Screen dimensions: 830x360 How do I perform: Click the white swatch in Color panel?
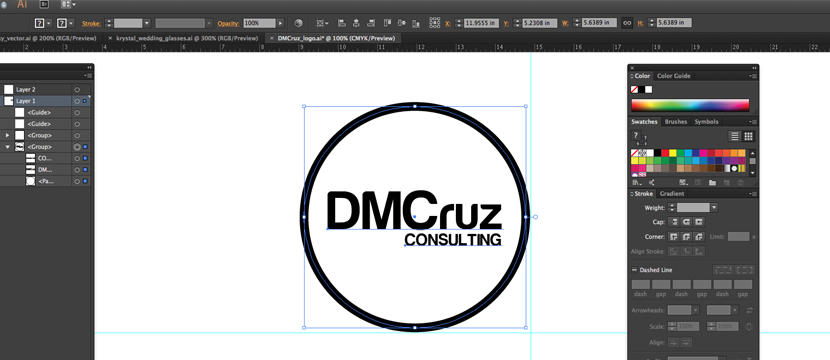649,89
